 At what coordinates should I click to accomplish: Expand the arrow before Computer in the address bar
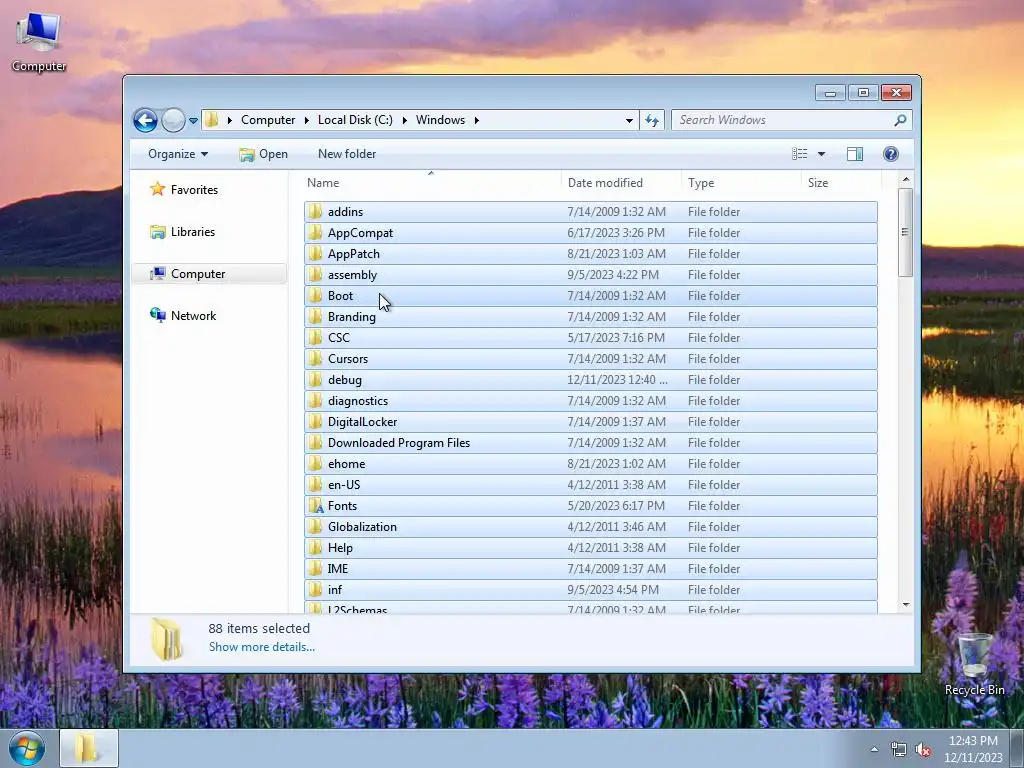point(229,120)
